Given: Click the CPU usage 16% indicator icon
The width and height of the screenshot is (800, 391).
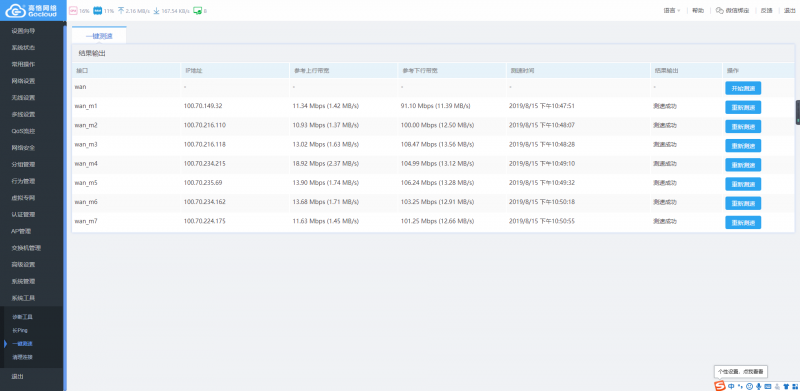Looking at the screenshot, I should pyautogui.click(x=73, y=11).
